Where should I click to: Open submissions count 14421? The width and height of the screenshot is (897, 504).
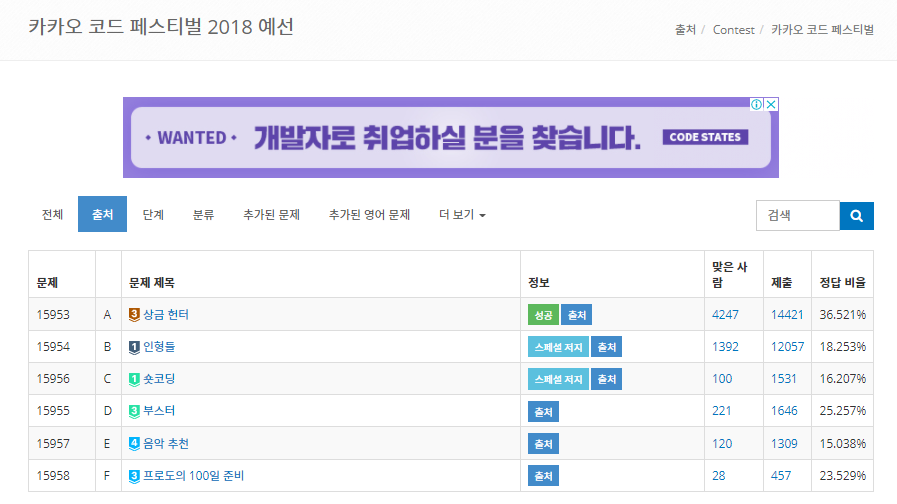tap(787, 315)
